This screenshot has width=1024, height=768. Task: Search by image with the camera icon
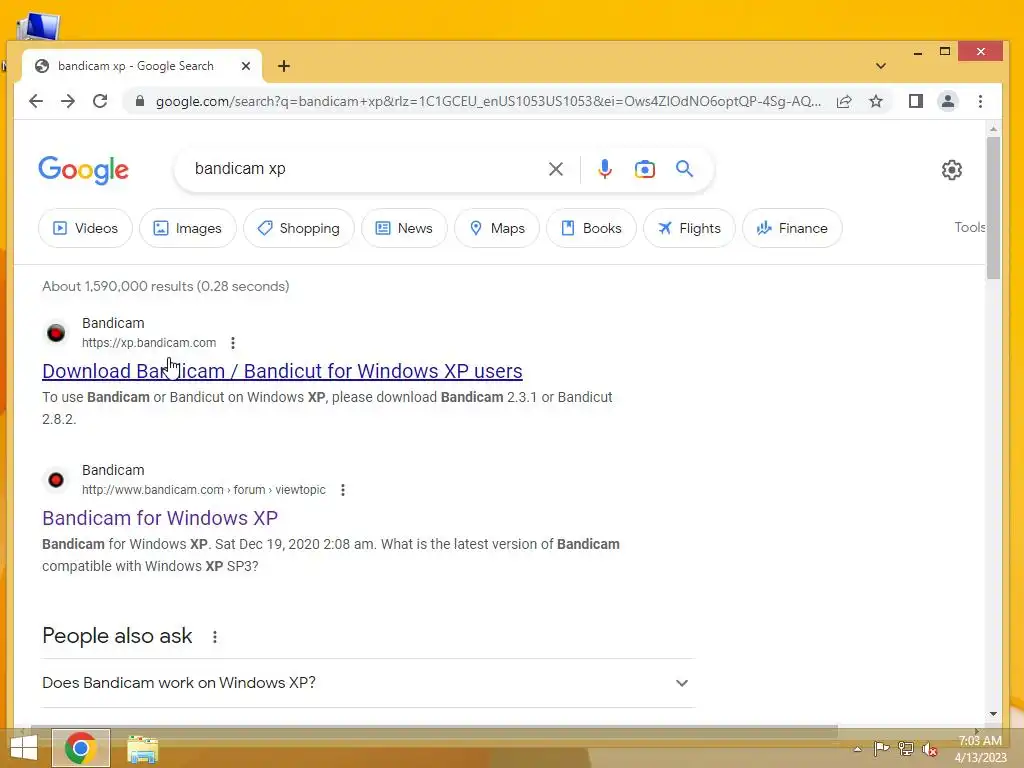click(645, 169)
